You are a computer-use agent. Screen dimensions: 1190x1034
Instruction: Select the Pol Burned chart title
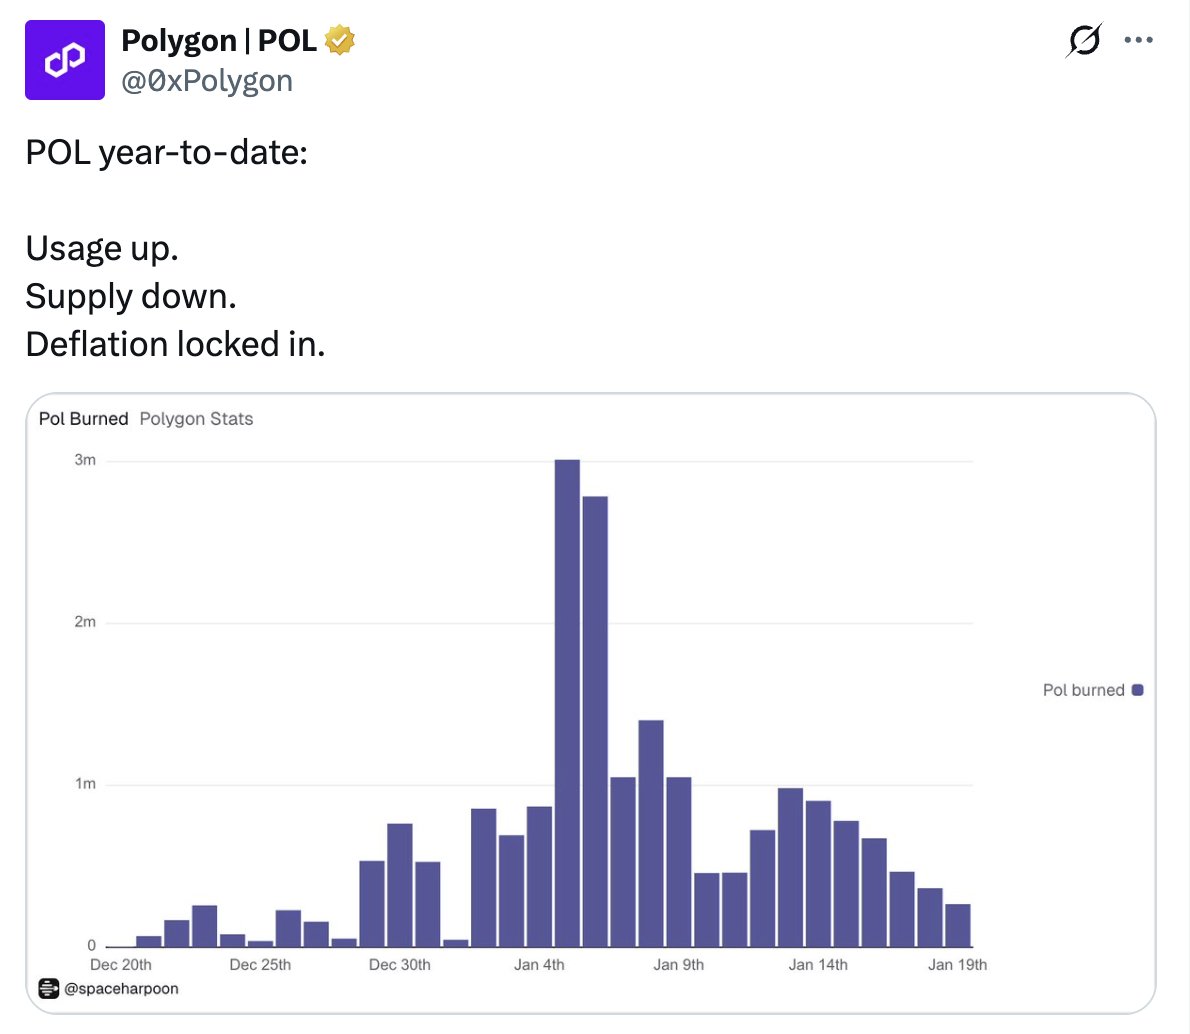tap(83, 419)
